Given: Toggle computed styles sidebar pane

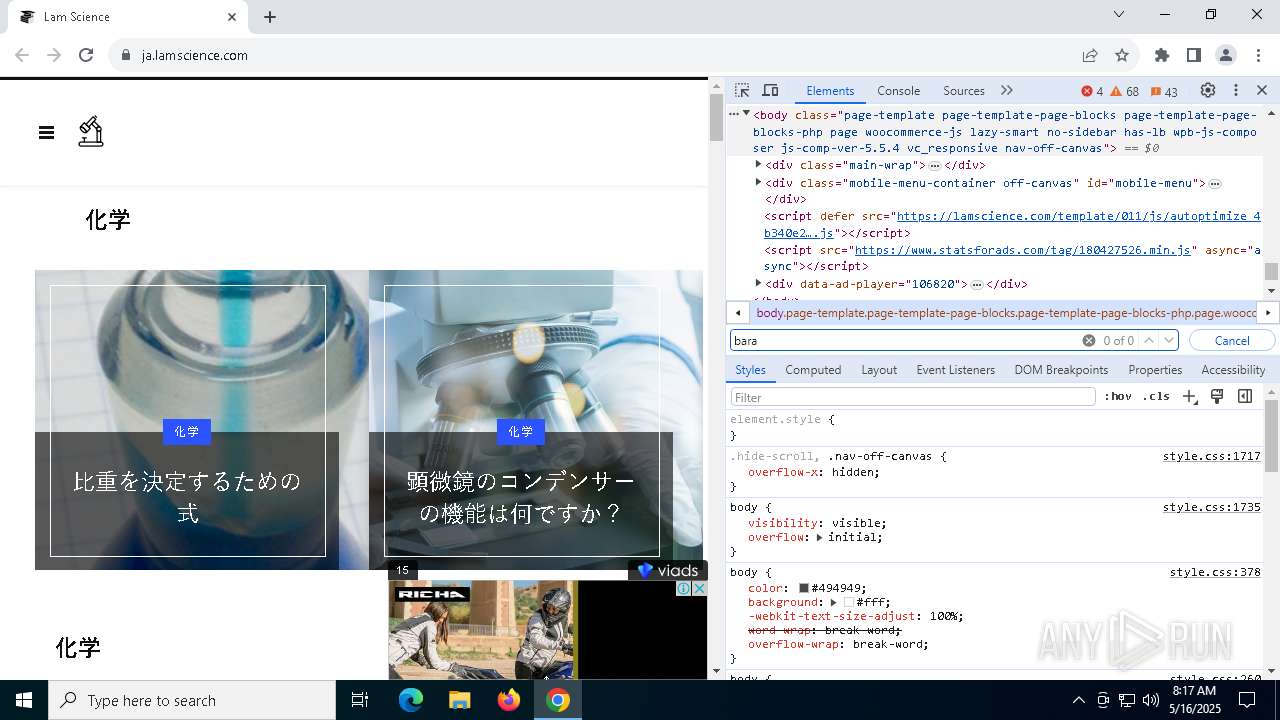Looking at the screenshot, I should pyautogui.click(x=1245, y=396).
